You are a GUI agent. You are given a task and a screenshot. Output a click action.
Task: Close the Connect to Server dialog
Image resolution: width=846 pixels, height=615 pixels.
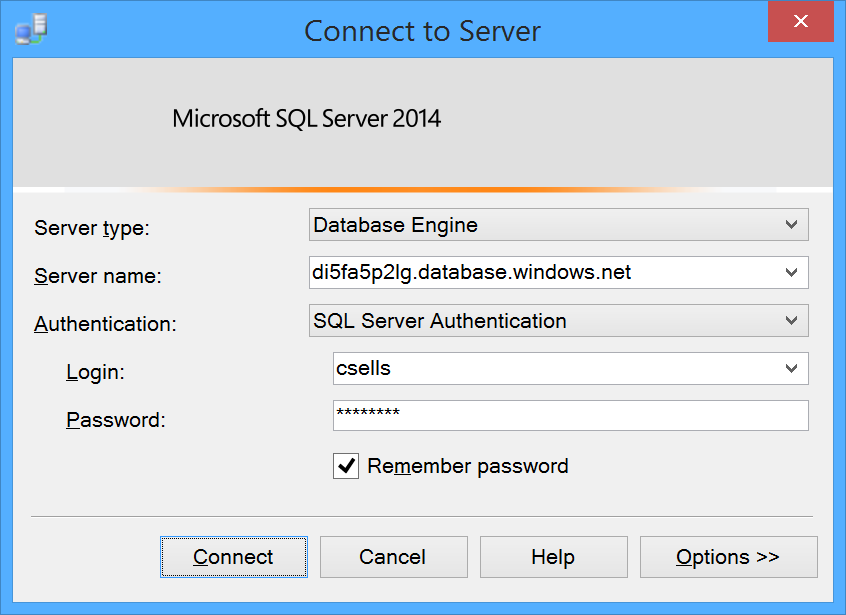pos(801,22)
